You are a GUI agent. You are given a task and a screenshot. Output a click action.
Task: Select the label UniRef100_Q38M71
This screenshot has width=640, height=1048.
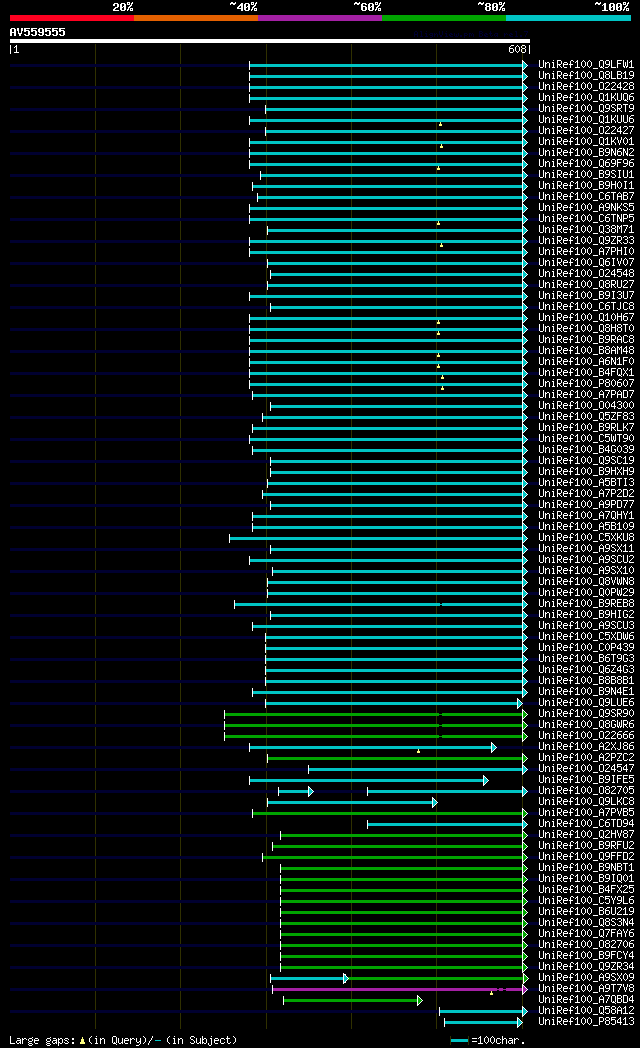[x=586, y=229]
